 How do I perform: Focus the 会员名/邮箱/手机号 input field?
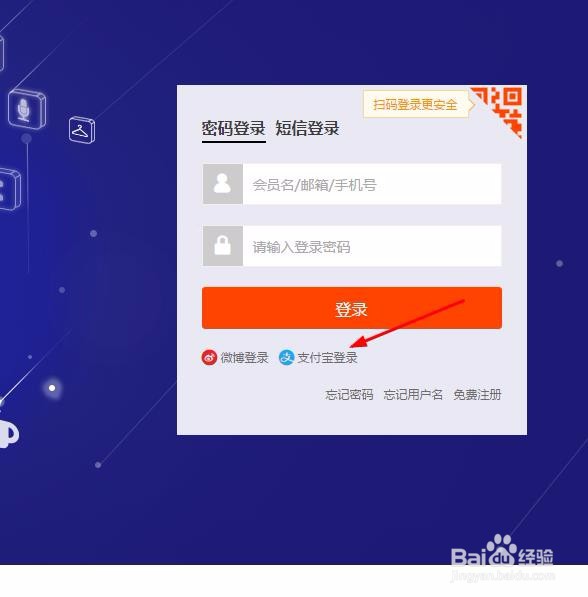[x=372, y=184]
